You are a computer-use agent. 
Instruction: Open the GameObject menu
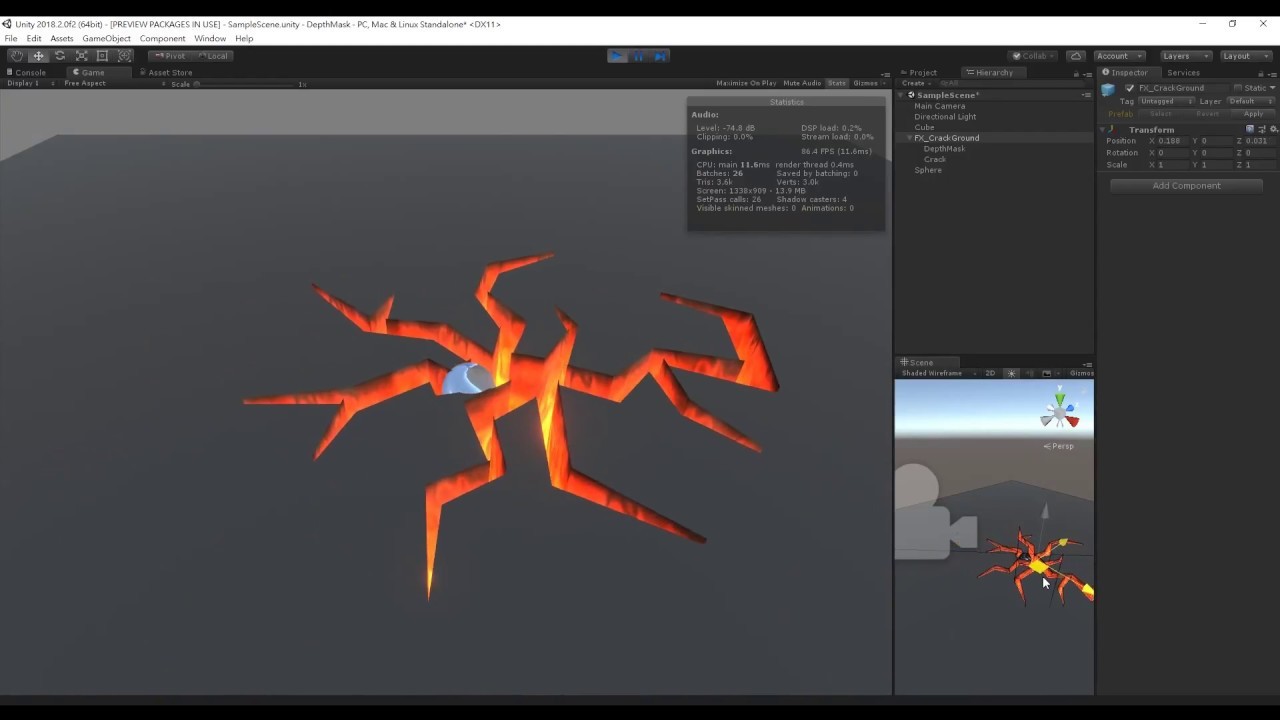pyautogui.click(x=106, y=38)
